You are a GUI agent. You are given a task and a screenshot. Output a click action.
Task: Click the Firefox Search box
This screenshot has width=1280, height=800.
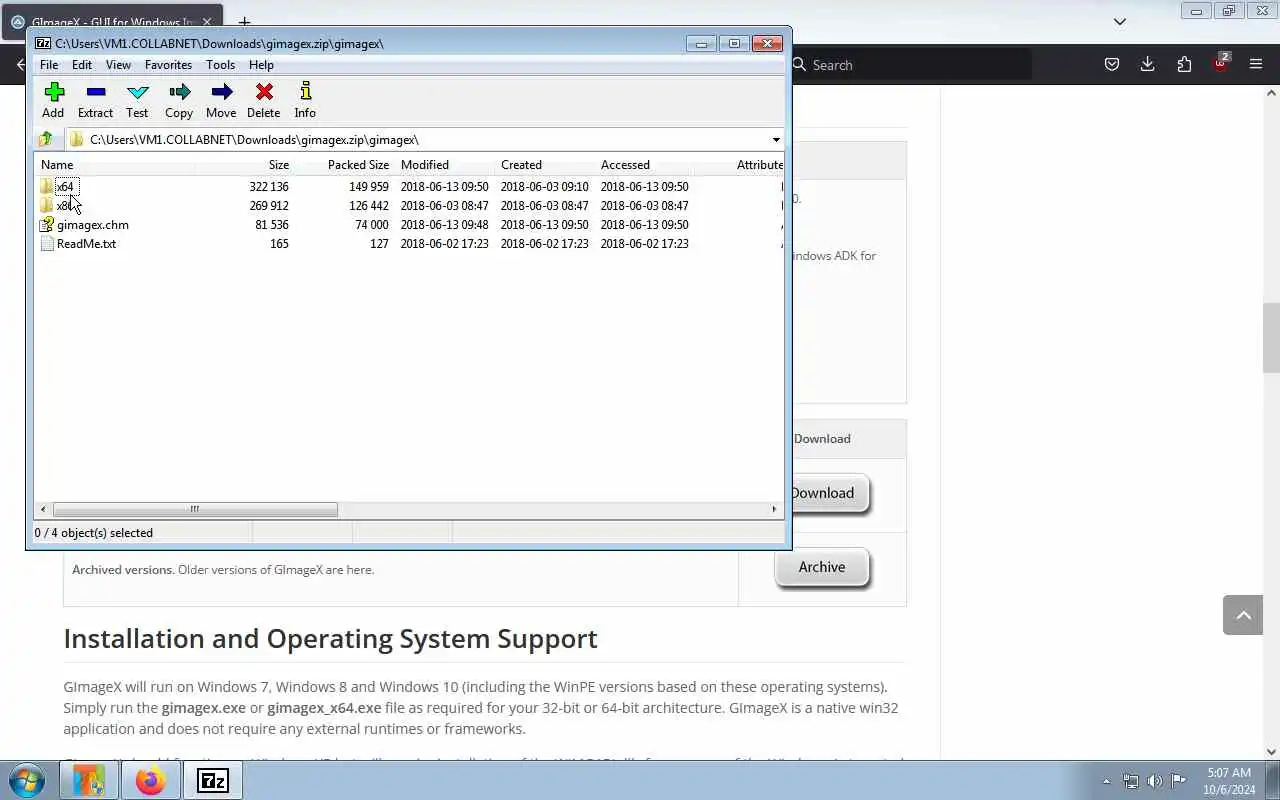(x=910, y=65)
